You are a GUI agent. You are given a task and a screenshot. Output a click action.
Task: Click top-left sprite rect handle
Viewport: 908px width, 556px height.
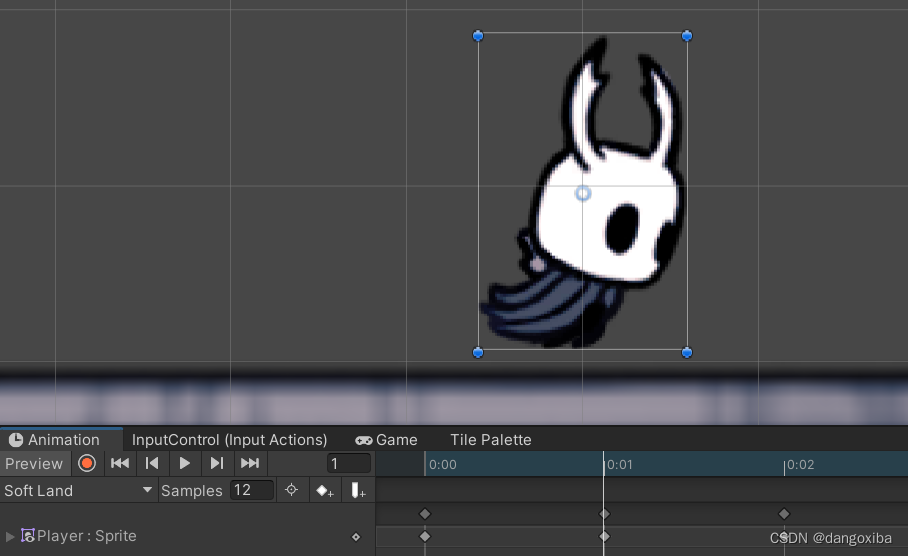coord(478,36)
